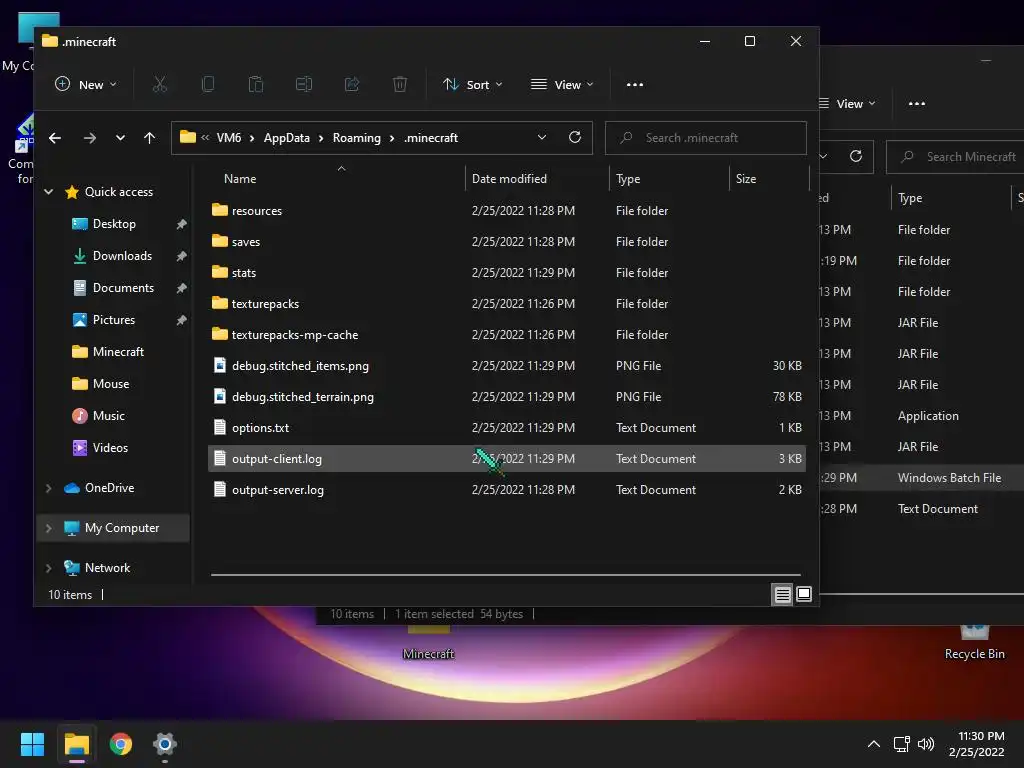Click the pin icon next to Pictures

(182, 320)
